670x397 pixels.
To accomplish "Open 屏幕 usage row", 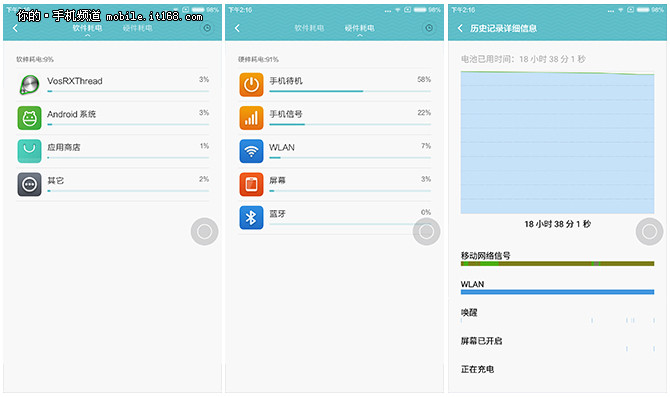I will coord(335,184).
